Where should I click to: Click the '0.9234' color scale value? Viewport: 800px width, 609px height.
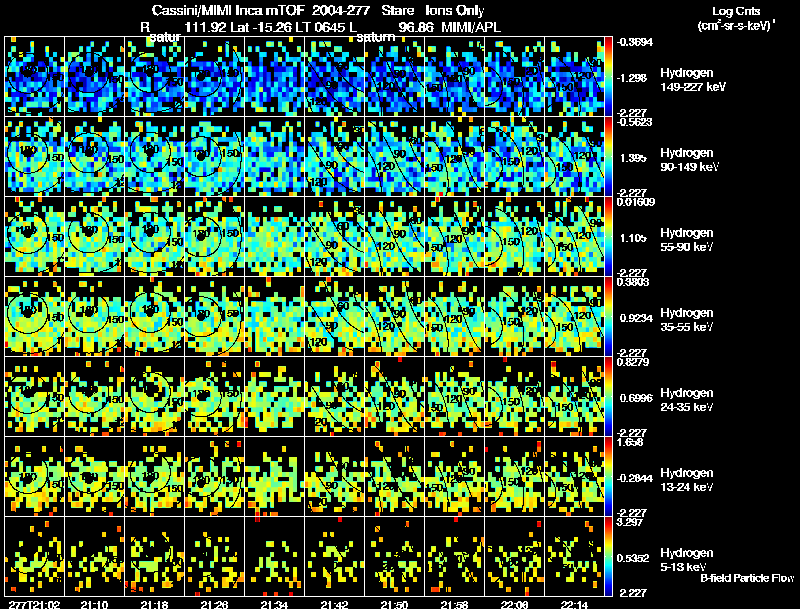pyautogui.click(x=636, y=318)
